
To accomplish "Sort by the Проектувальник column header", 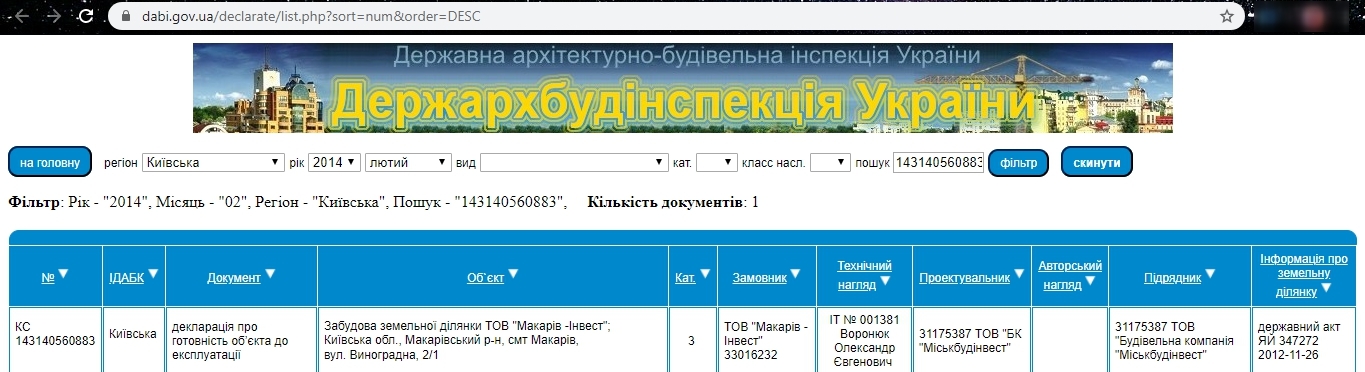I will pos(965,277).
